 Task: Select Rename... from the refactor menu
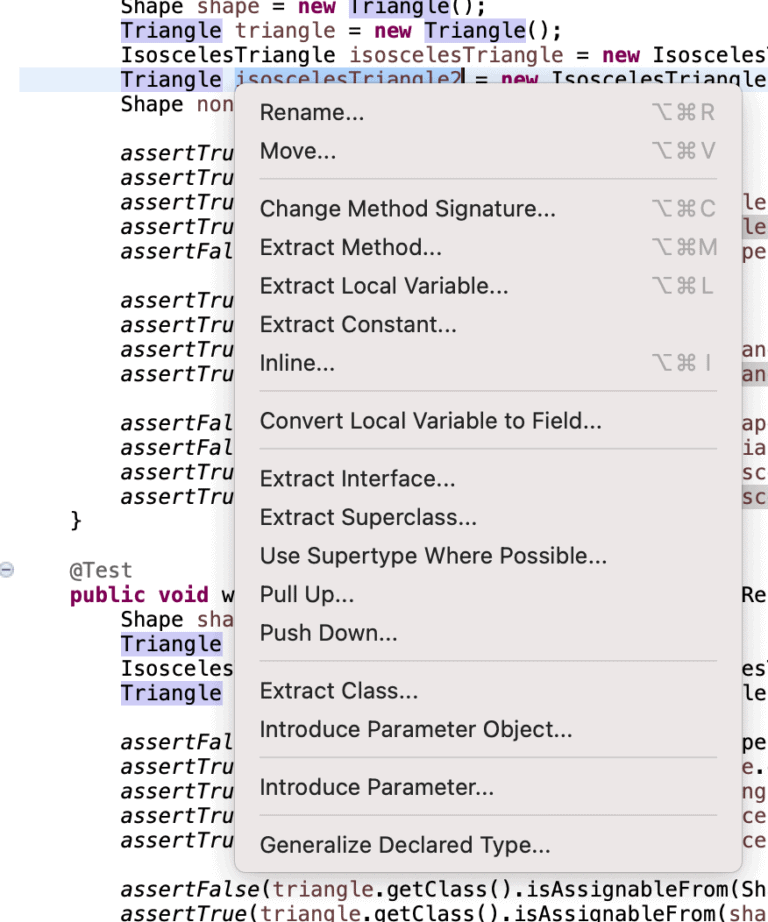pyautogui.click(x=310, y=112)
